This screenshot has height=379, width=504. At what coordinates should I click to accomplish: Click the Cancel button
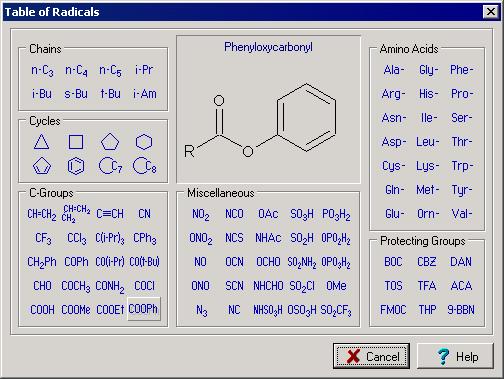pos(371,356)
